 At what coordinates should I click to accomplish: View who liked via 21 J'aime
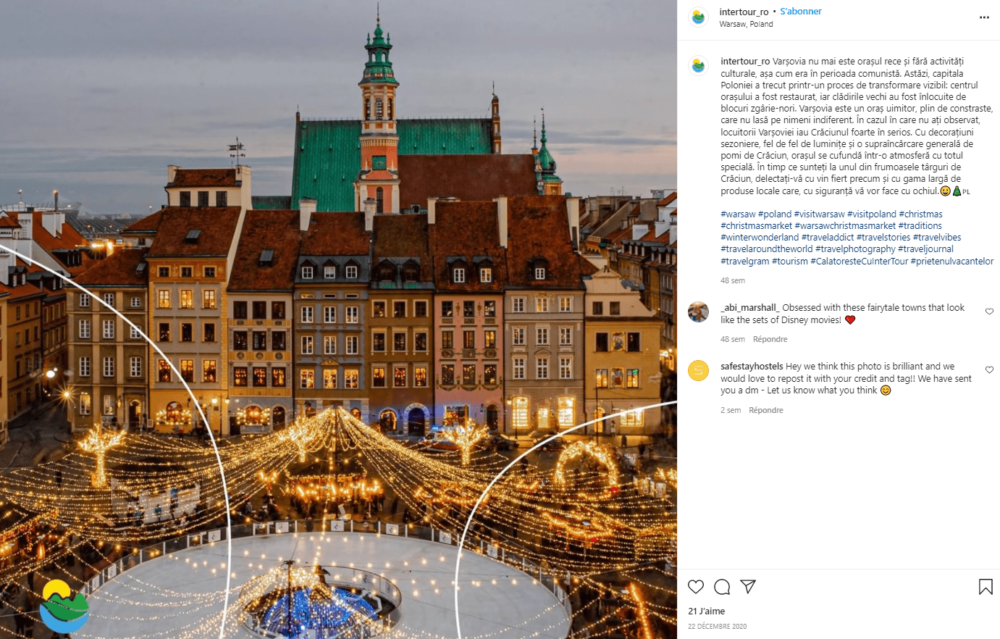[706, 611]
